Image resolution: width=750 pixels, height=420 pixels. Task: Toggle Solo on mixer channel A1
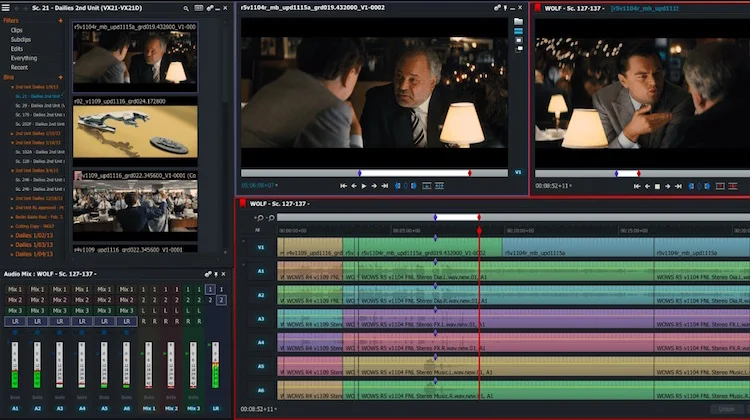(x=15, y=397)
